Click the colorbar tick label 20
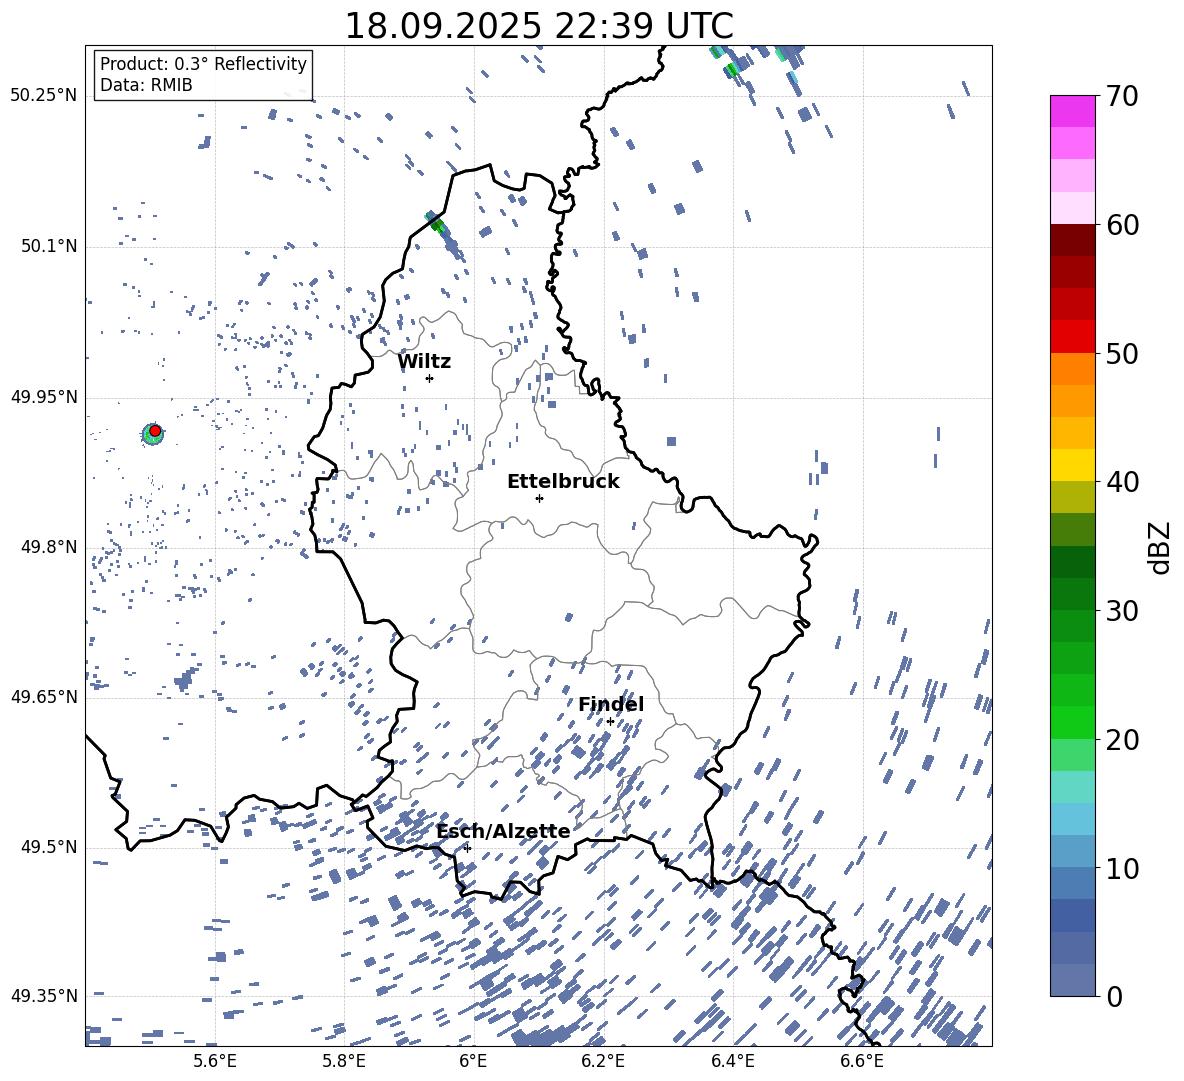 point(1122,740)
